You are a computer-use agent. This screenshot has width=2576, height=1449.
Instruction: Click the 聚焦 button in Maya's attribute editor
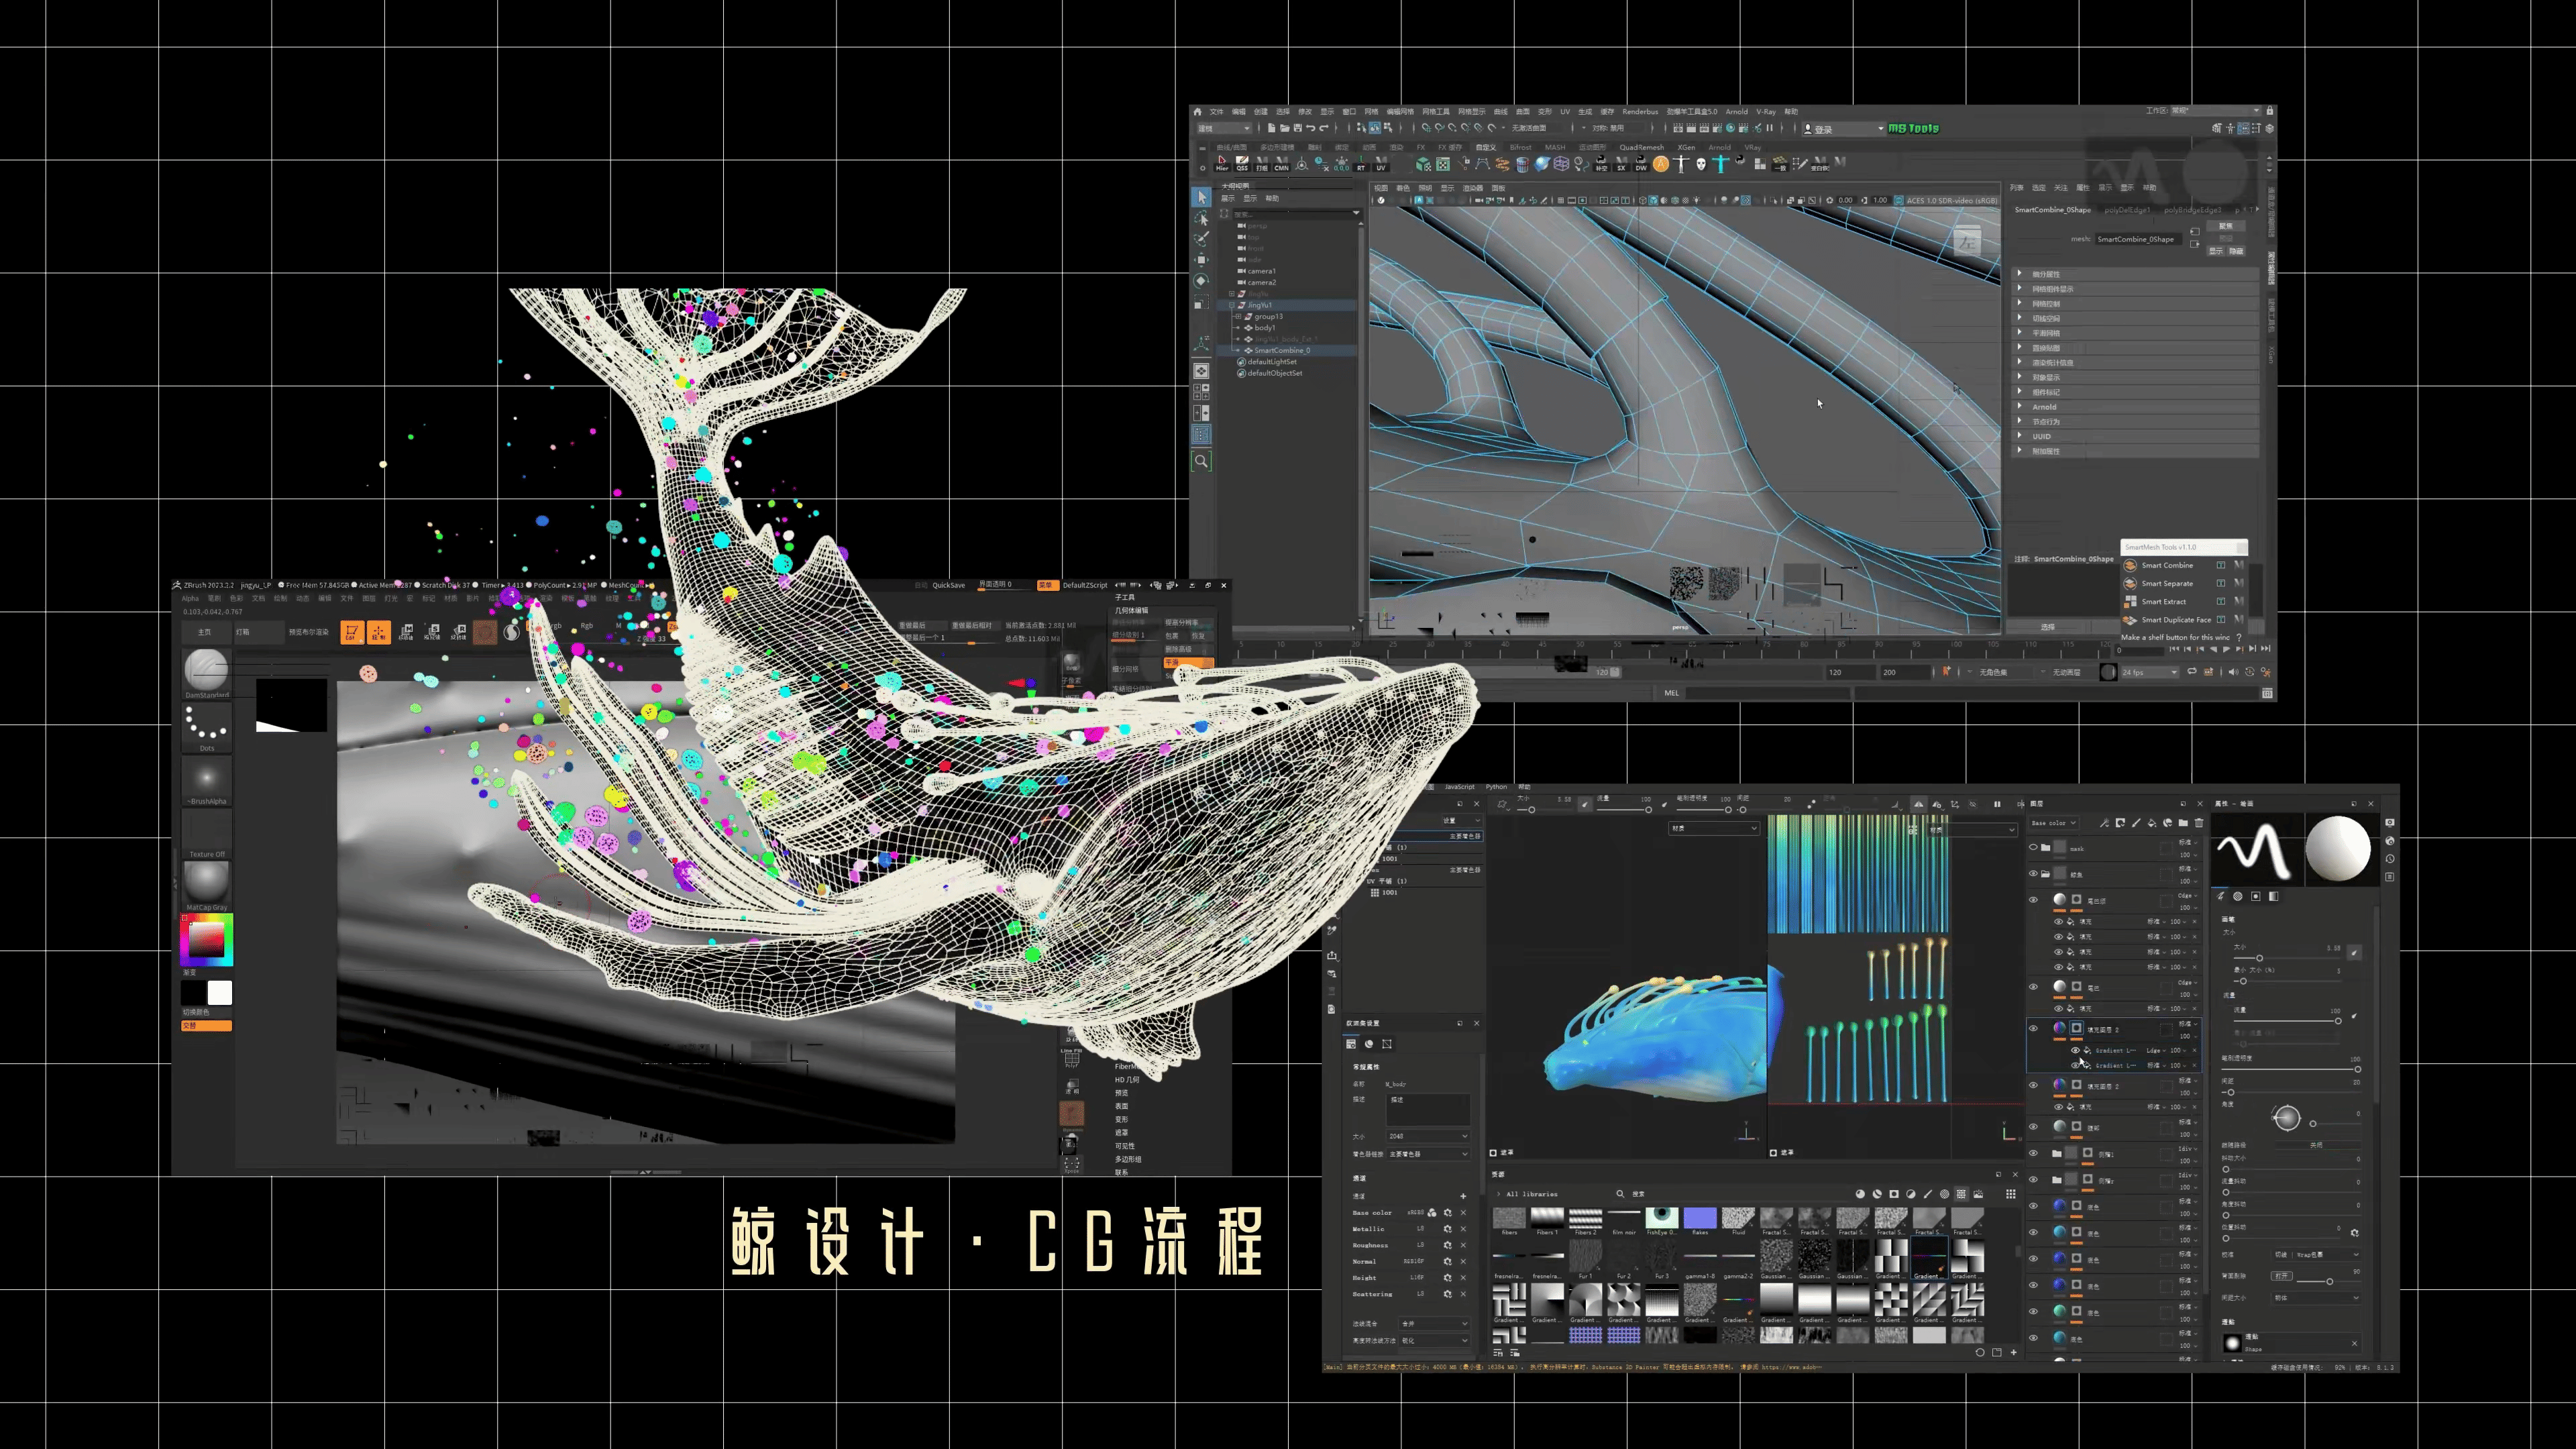coord(2225,226)
